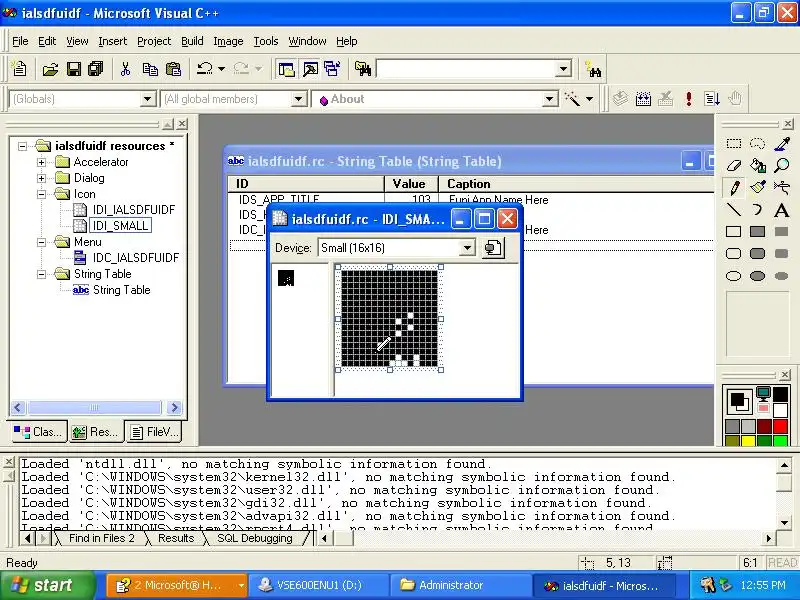Click the Search help binoculars icon
800x600 pixels.
coord(593,69)
